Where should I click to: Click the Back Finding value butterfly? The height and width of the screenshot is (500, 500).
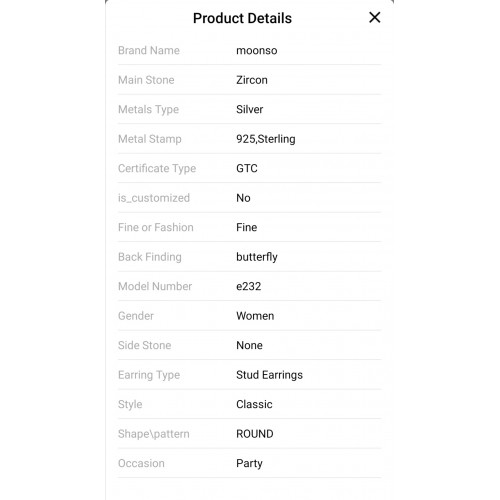[257, 257]
